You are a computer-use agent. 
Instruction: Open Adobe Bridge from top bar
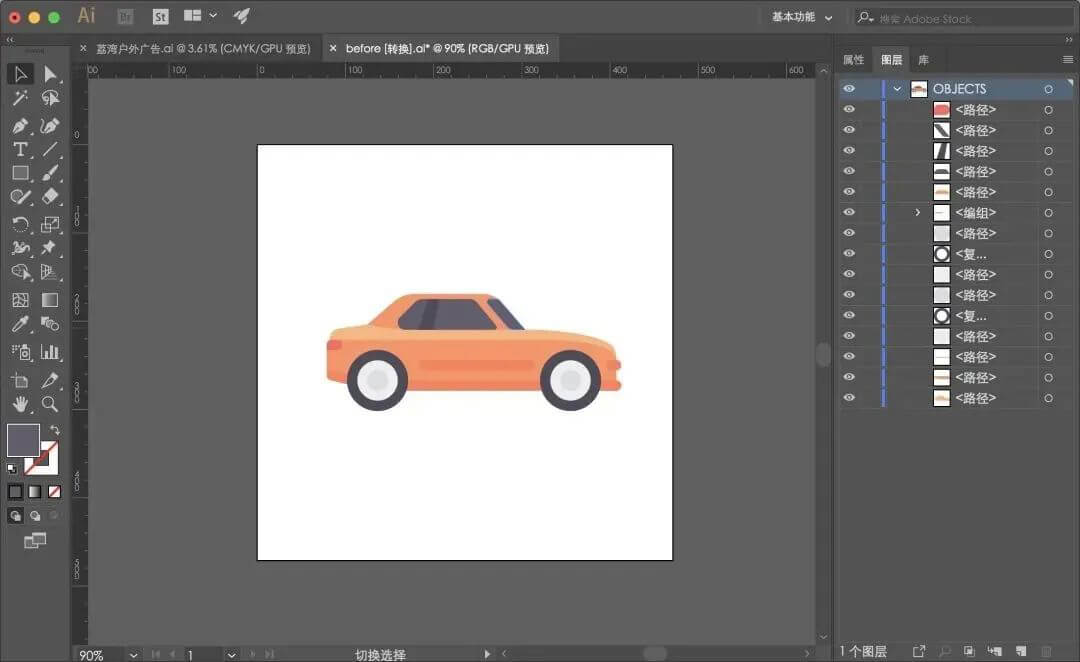click(x=125, y=17)
